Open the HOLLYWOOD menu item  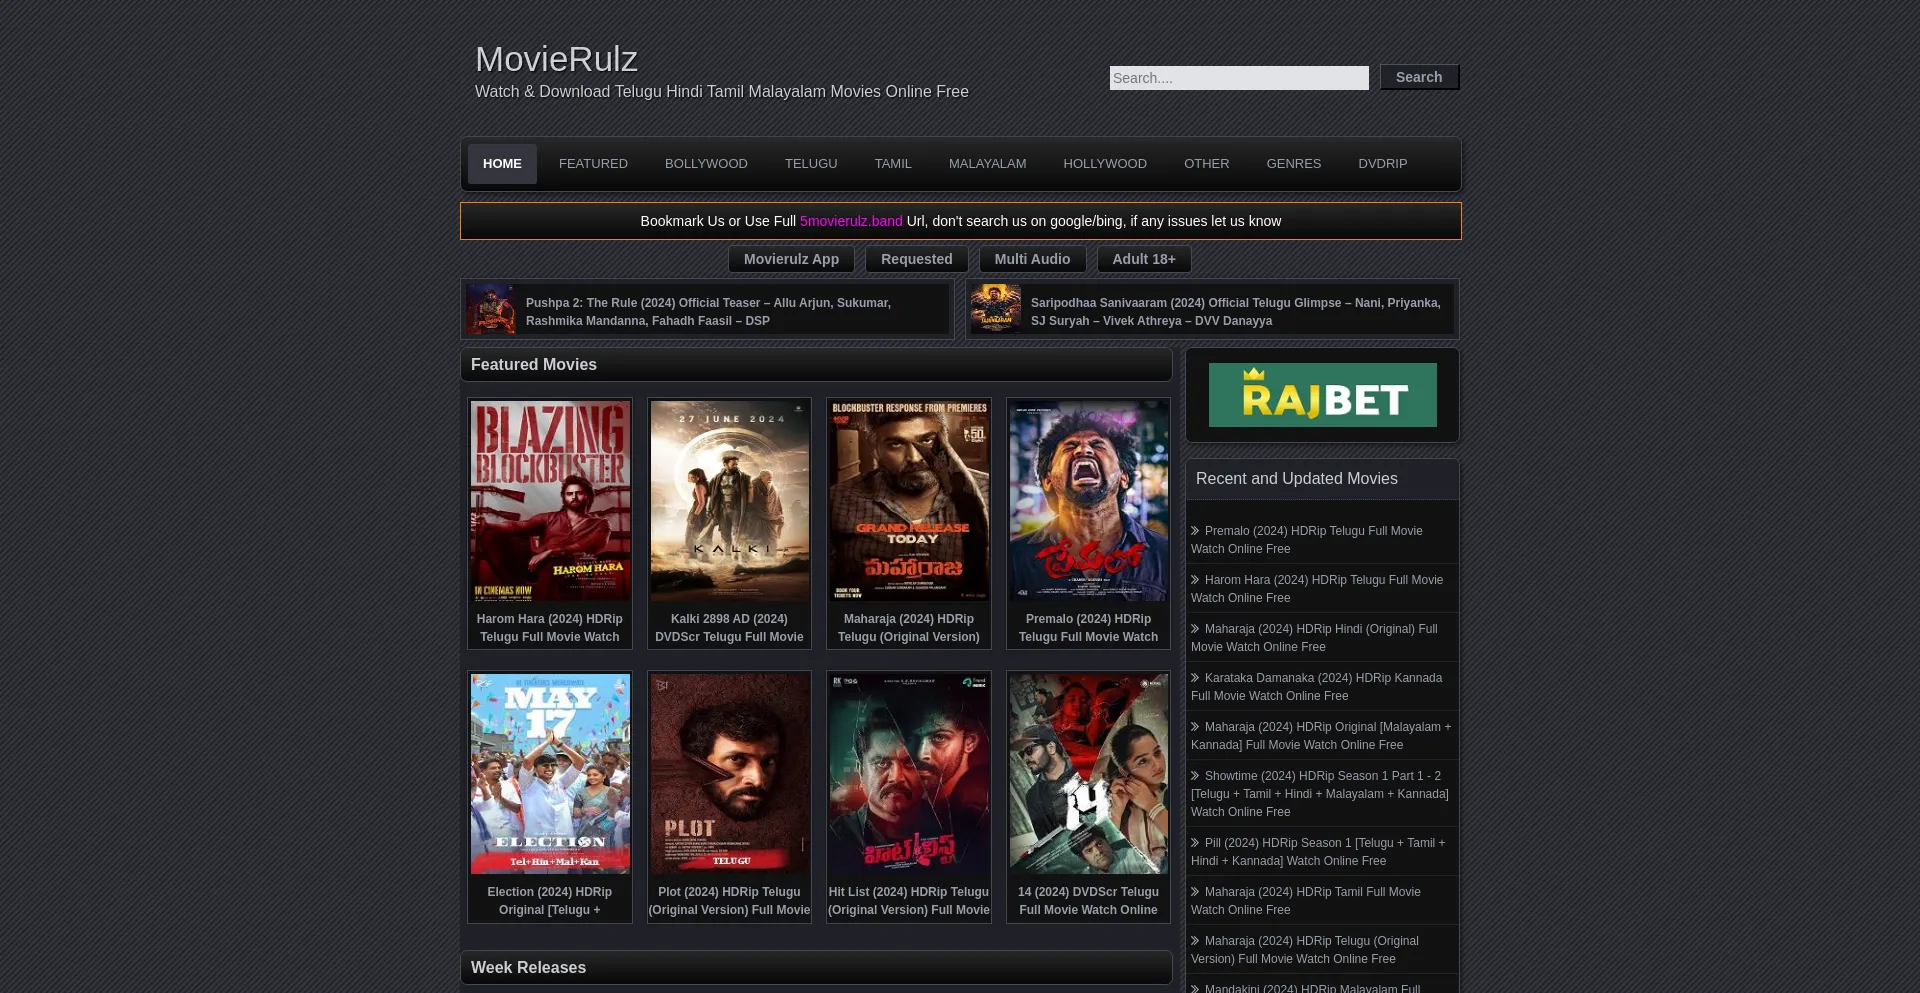pos(1105,164)
